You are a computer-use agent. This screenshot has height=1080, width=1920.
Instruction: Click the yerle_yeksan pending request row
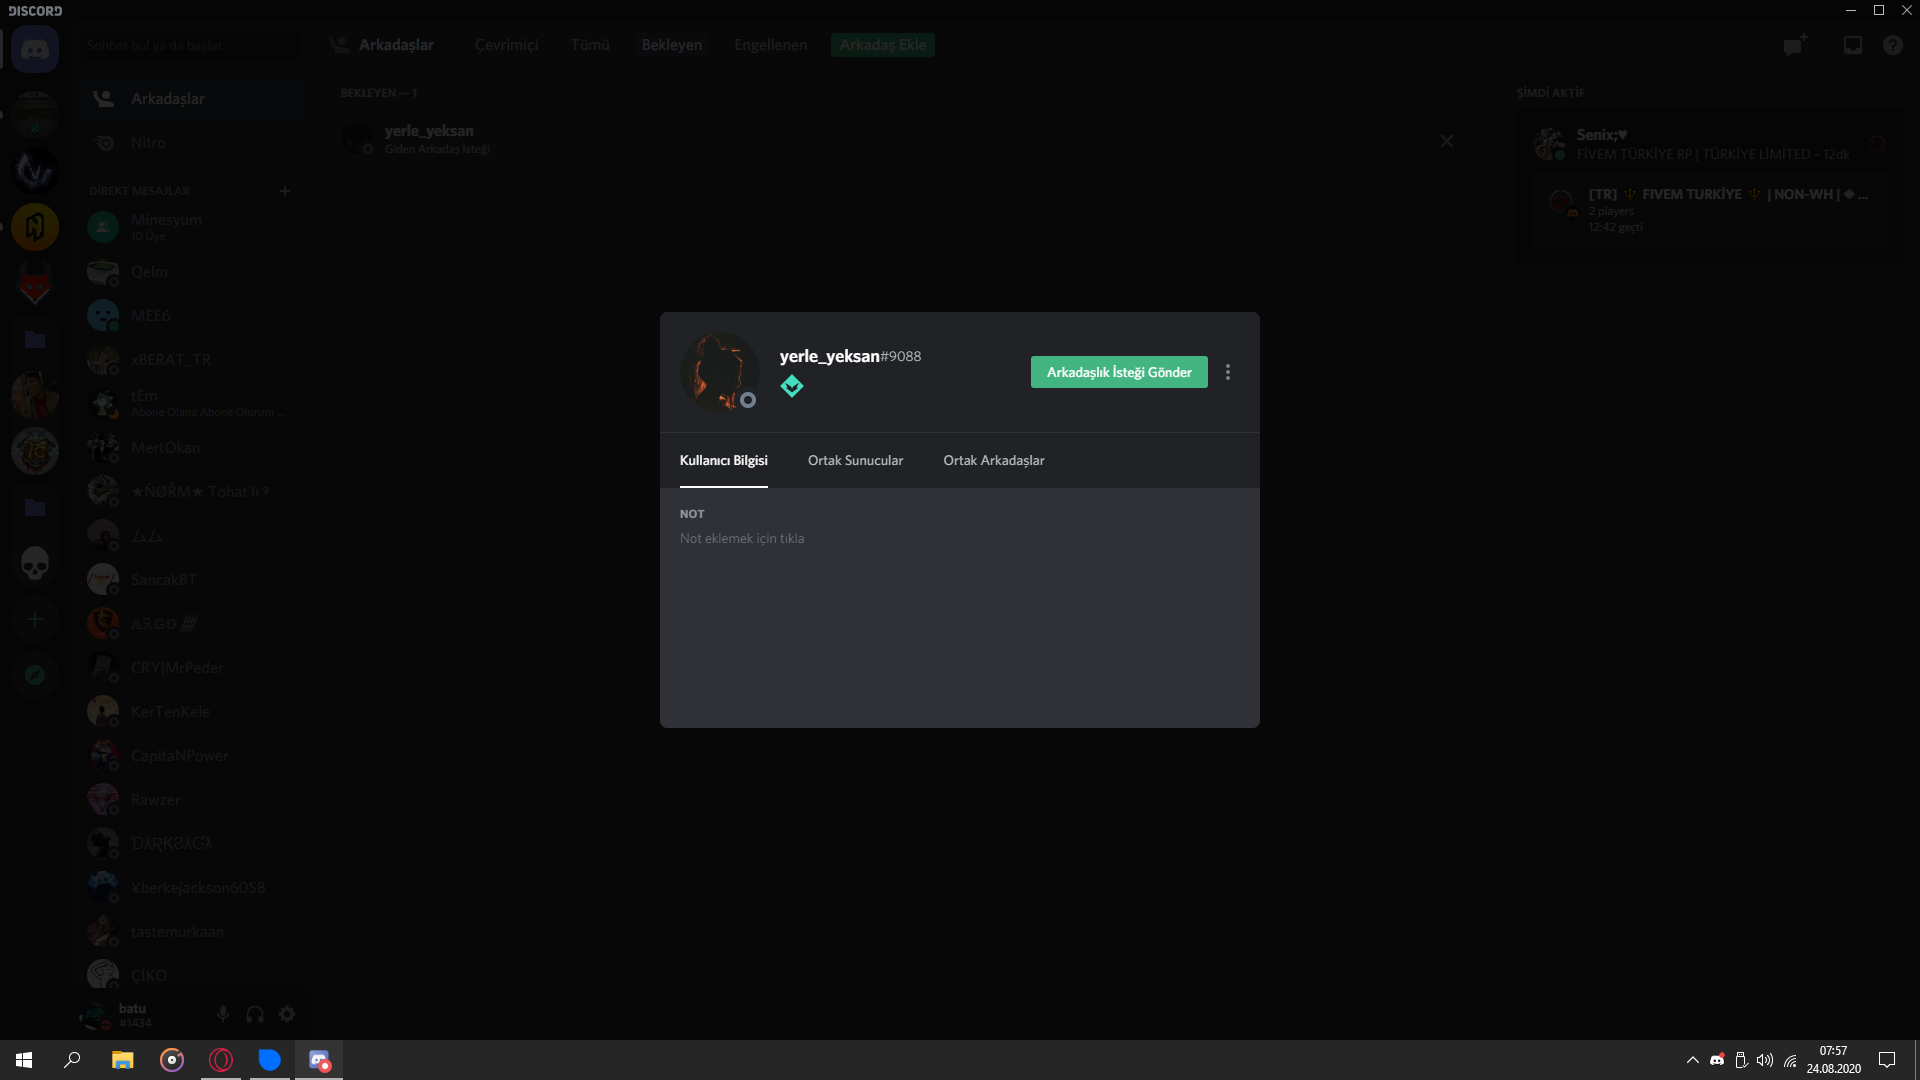point(905,141)
